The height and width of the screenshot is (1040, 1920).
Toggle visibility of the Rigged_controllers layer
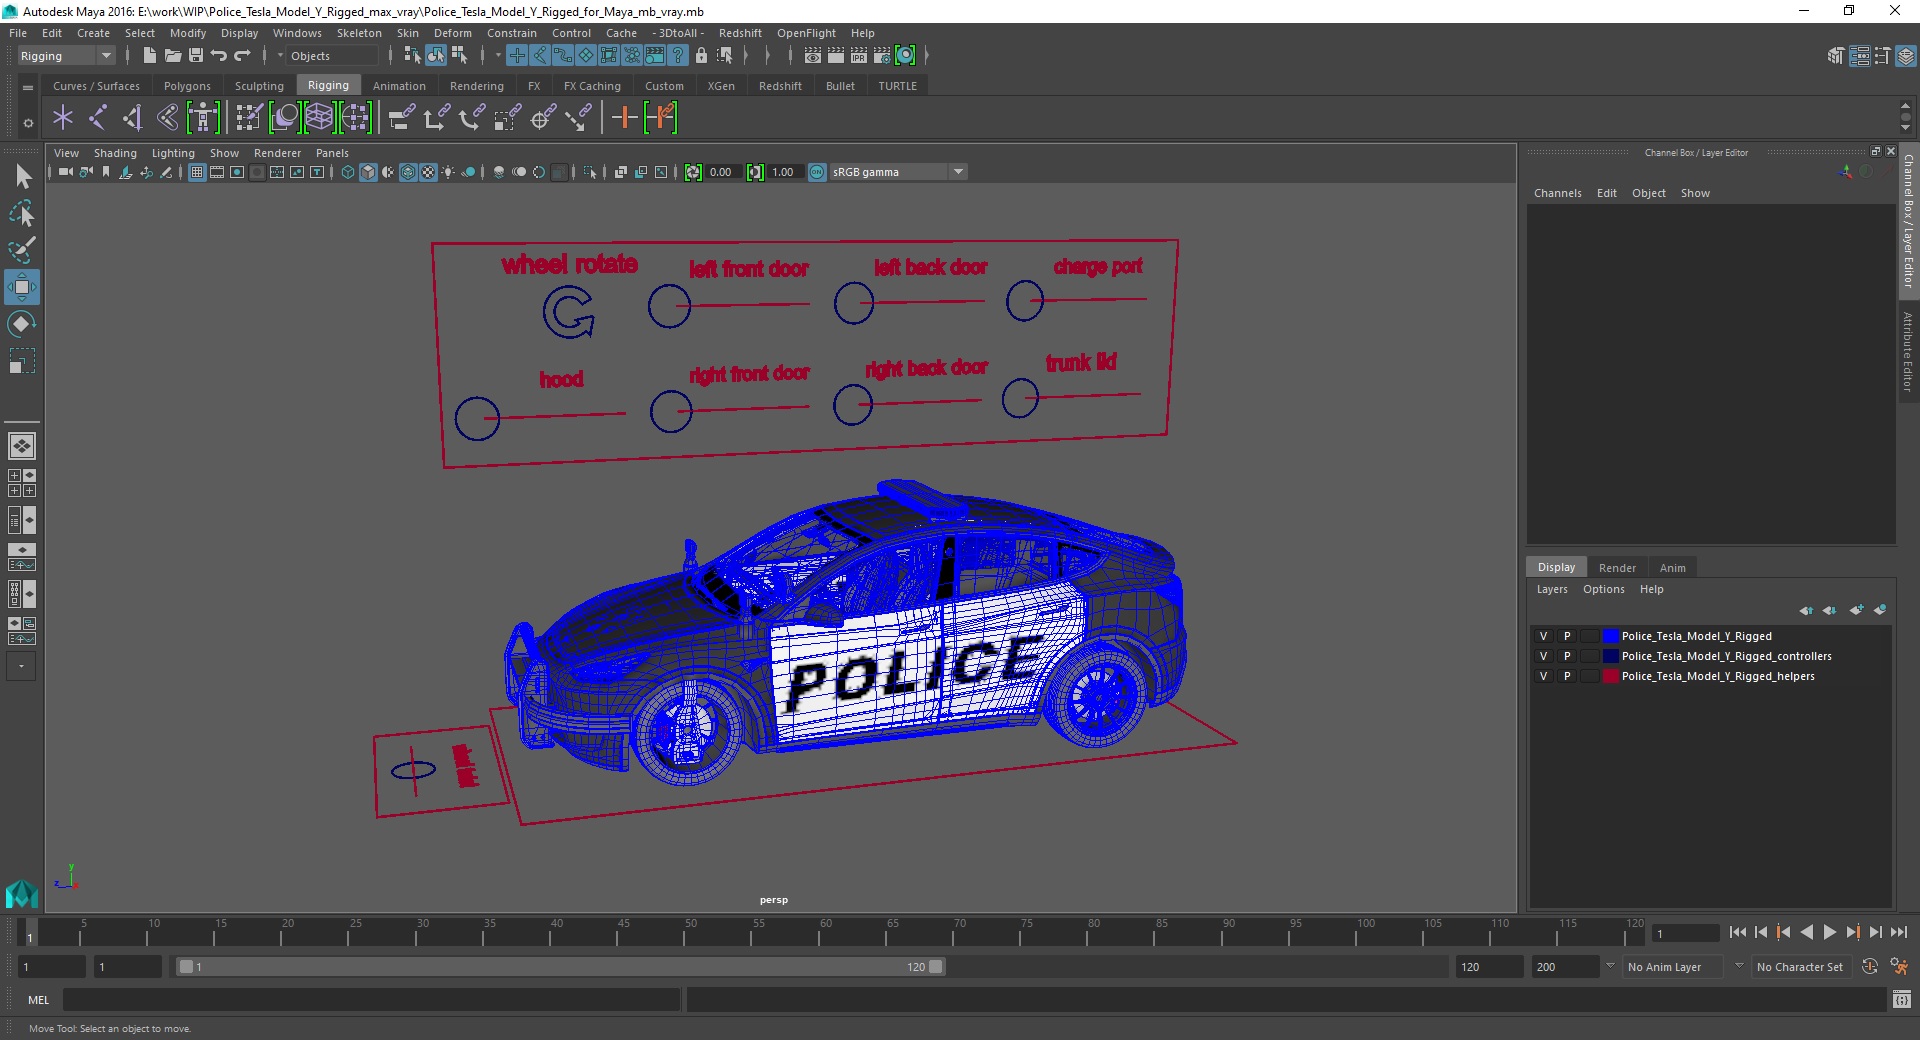pyautogui.click(x=1543, y=656)
